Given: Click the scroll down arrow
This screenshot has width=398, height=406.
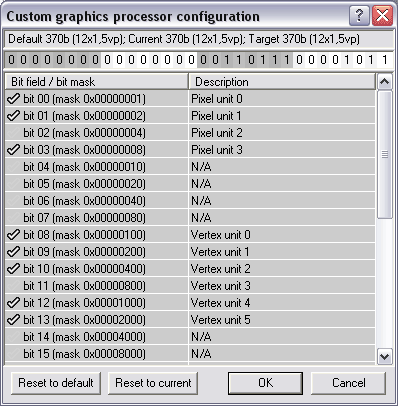Looking at the screenshot, I should (x=385, y=357).
